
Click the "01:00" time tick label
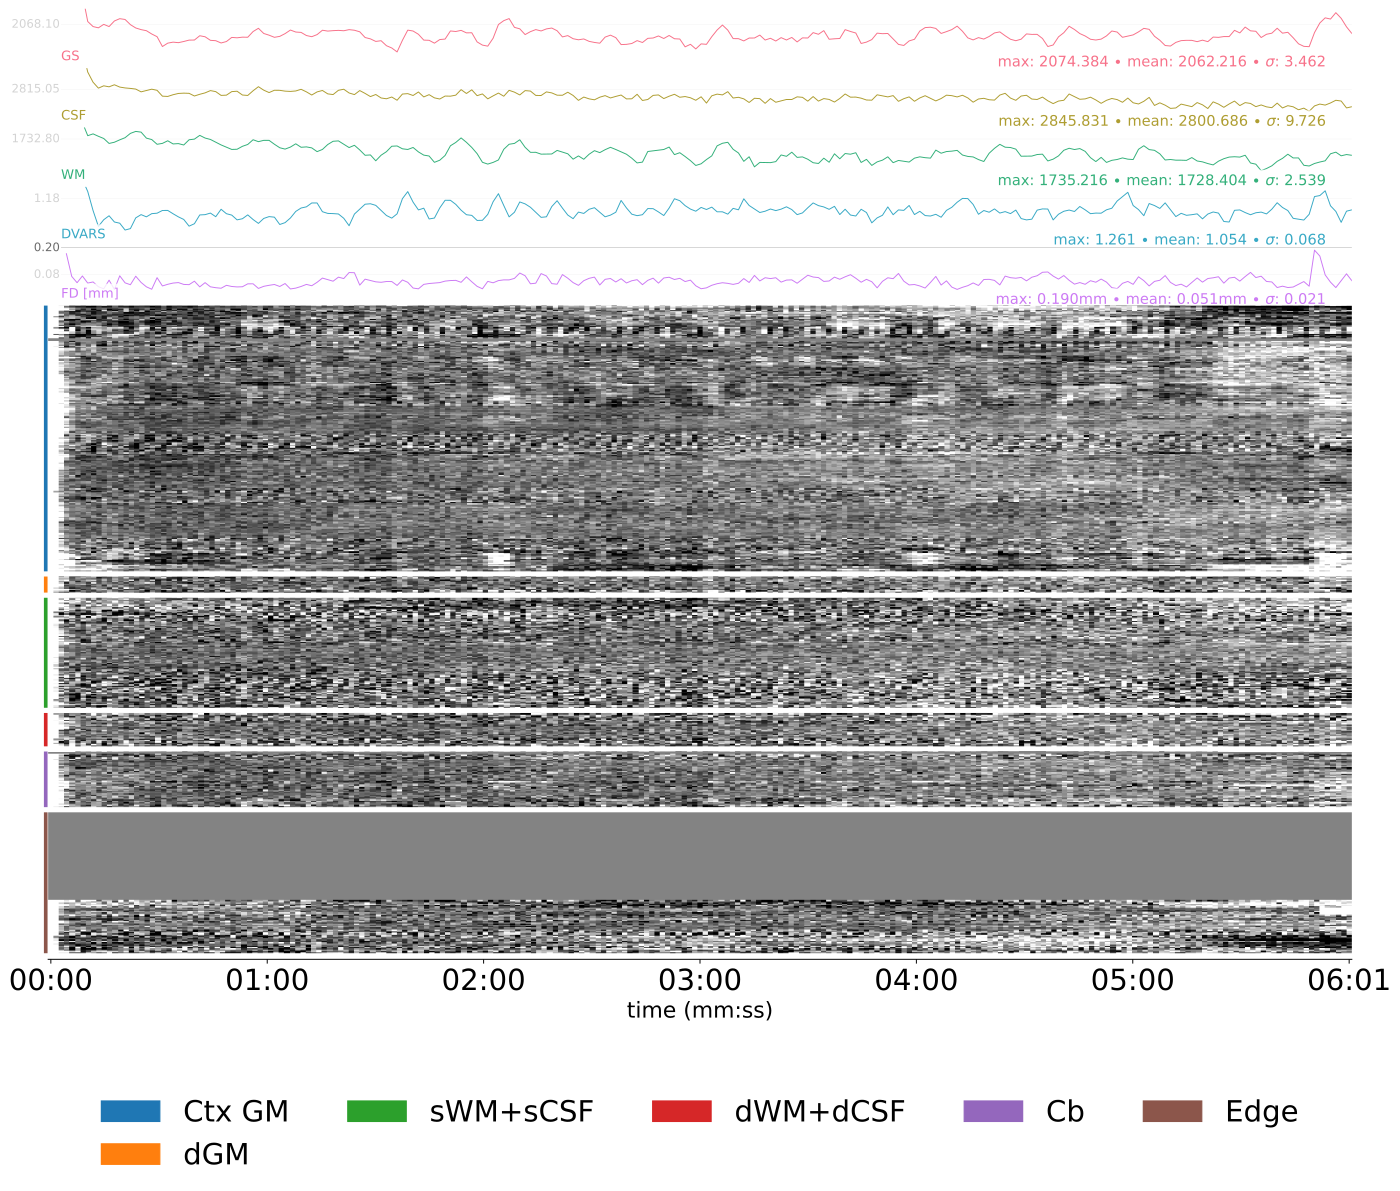tap(267, 980)
